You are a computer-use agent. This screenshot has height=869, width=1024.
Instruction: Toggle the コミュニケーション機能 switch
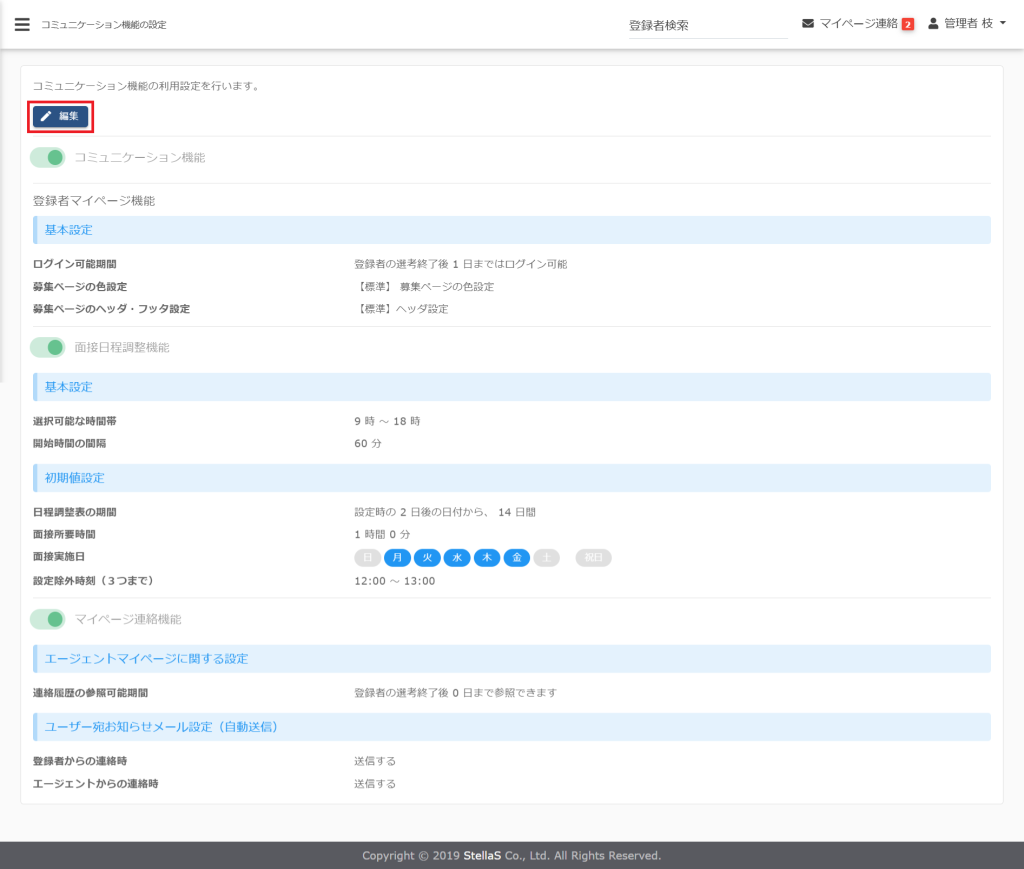click(x=48, y=158)
